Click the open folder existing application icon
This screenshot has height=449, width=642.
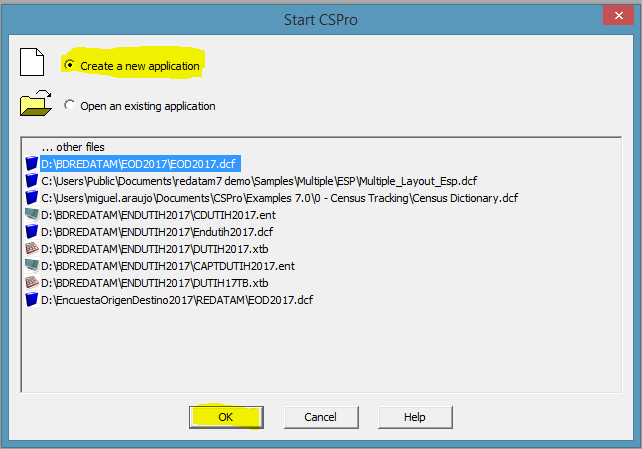coord(36,103)
